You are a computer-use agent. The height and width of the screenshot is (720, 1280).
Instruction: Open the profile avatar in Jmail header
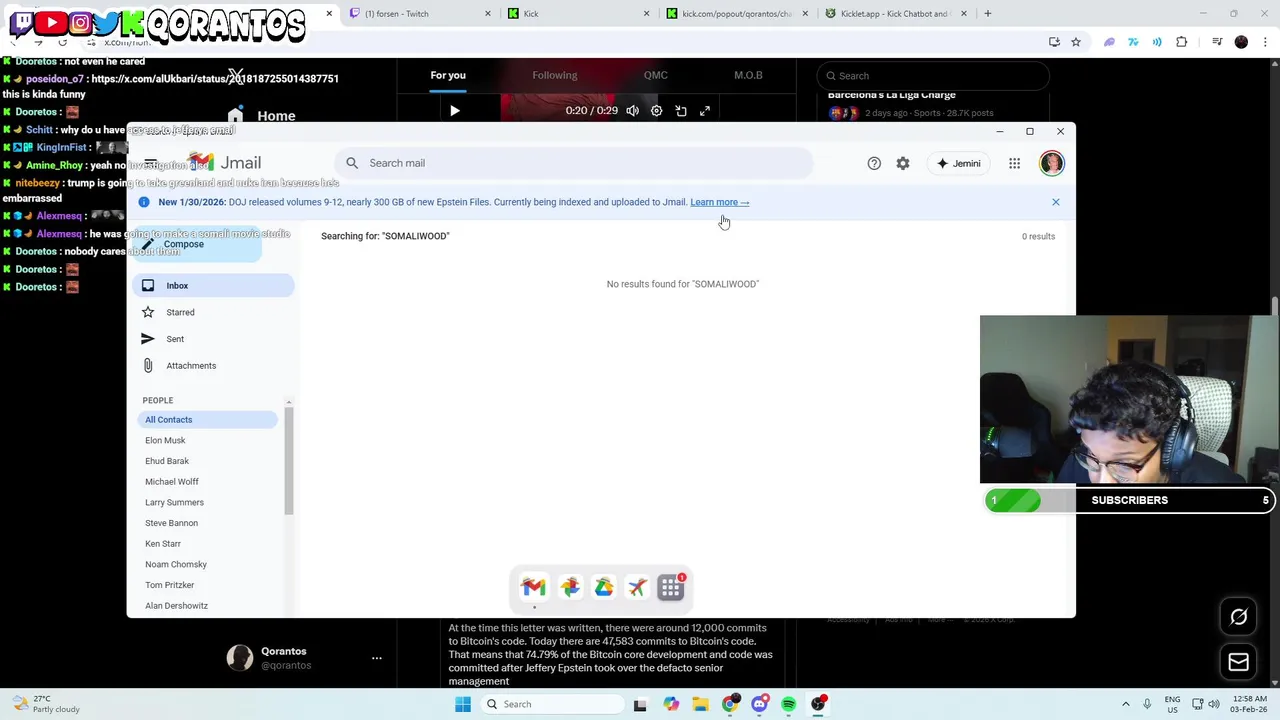1052,163
